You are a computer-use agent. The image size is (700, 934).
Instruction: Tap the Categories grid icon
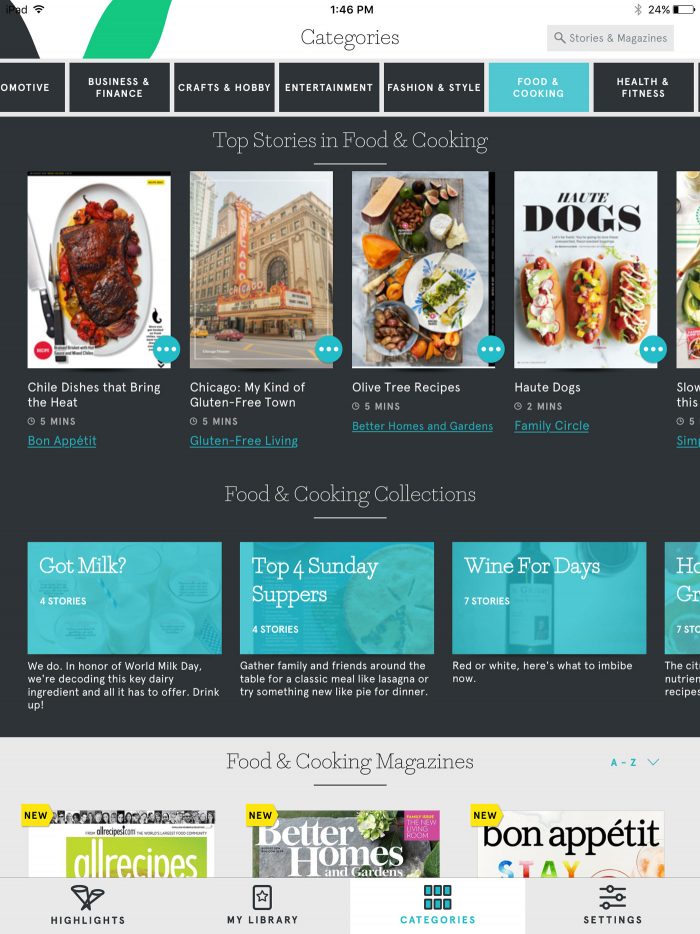(x=437, y=897)
